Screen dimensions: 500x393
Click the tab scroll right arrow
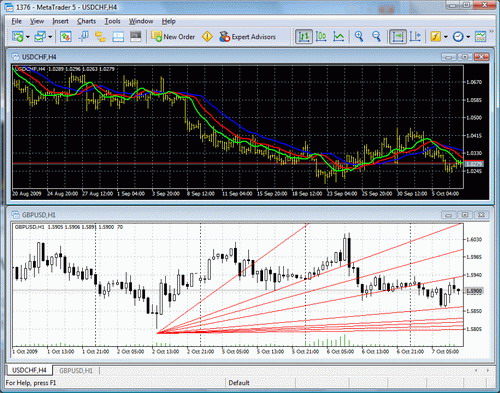(x=488, y=370)
